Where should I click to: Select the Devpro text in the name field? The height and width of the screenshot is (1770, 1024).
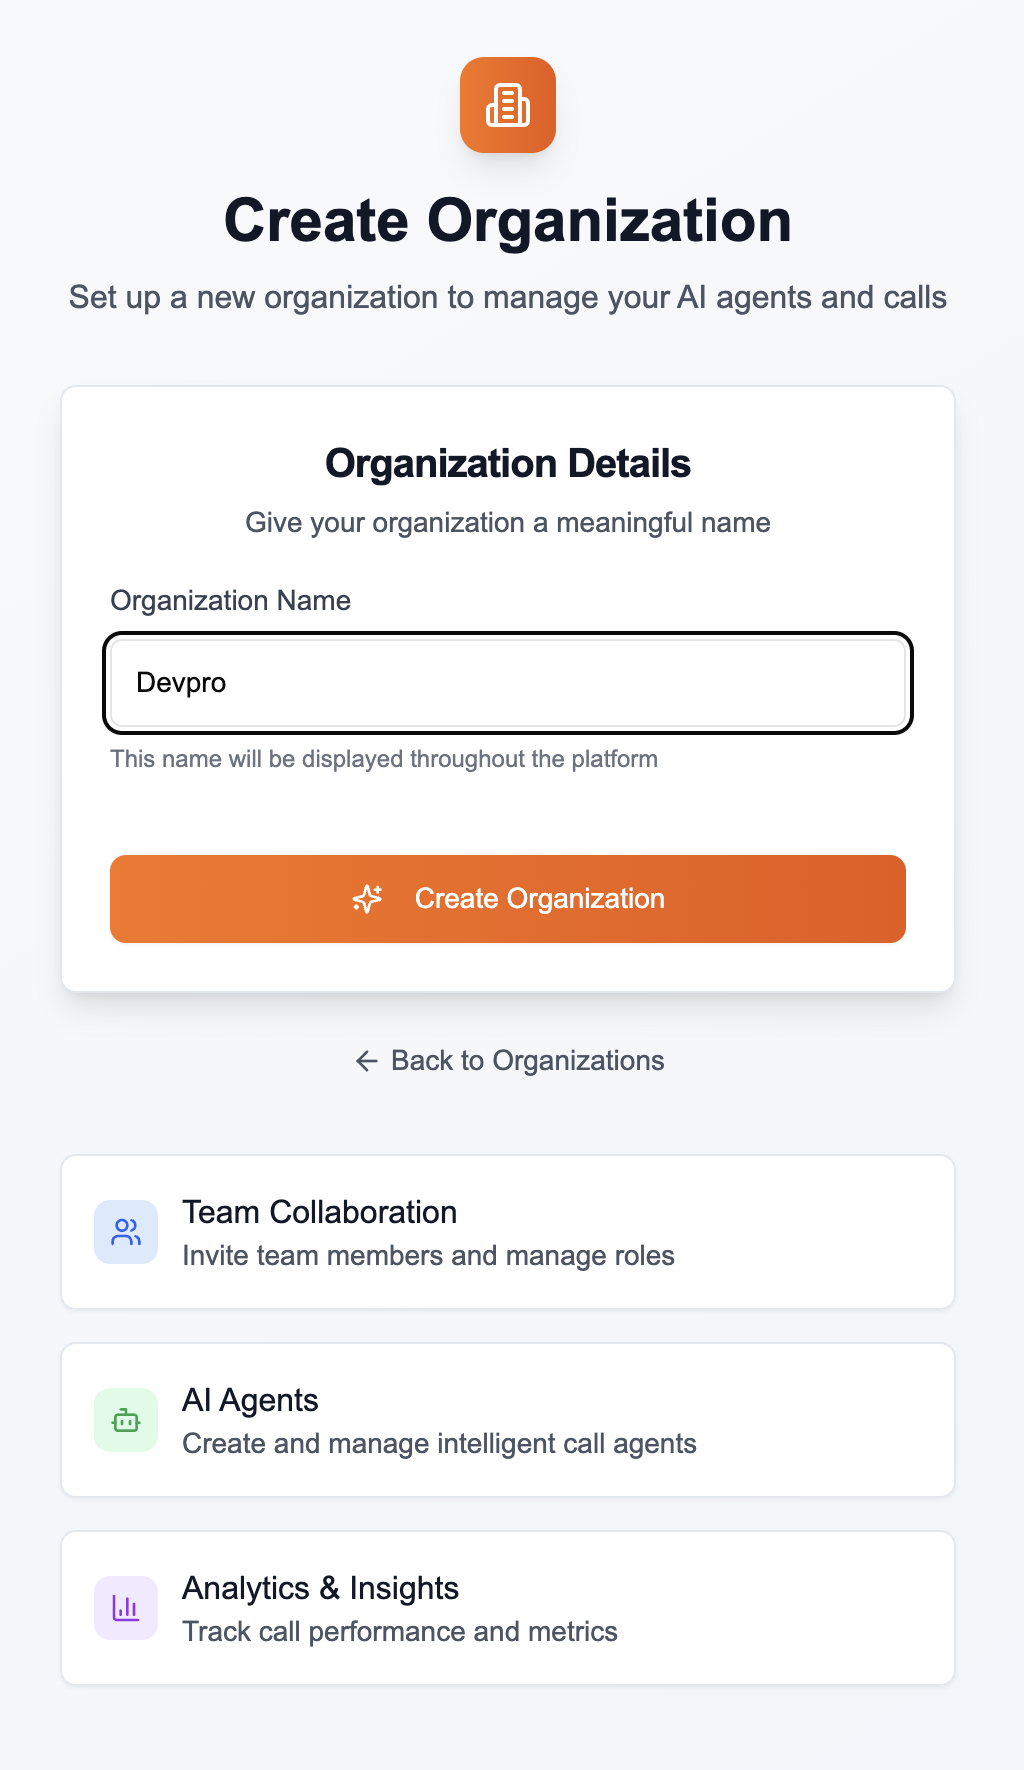pos(180,682)
